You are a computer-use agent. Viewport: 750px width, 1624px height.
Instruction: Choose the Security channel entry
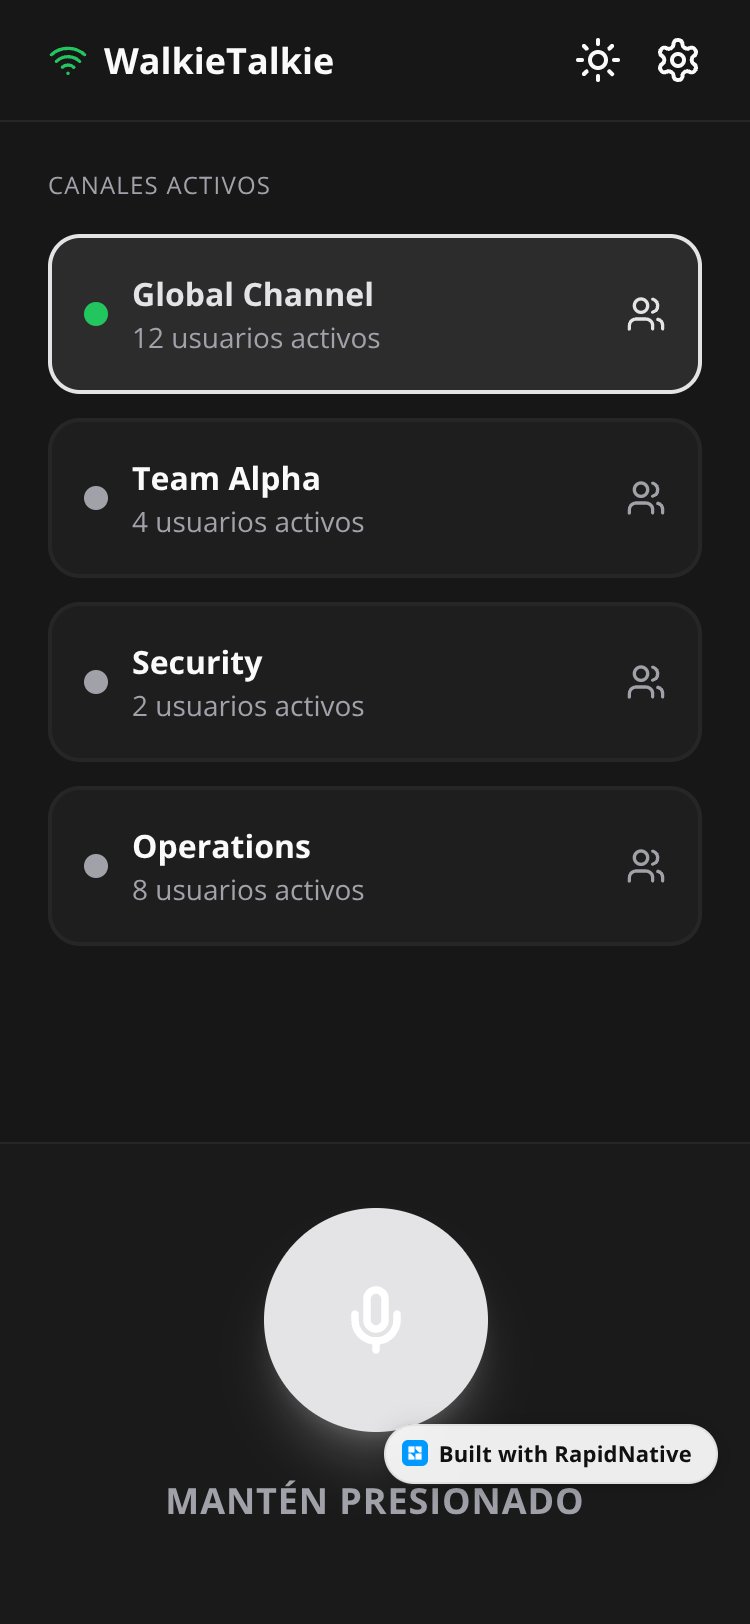pyautogui.click(x=375, y=682)
